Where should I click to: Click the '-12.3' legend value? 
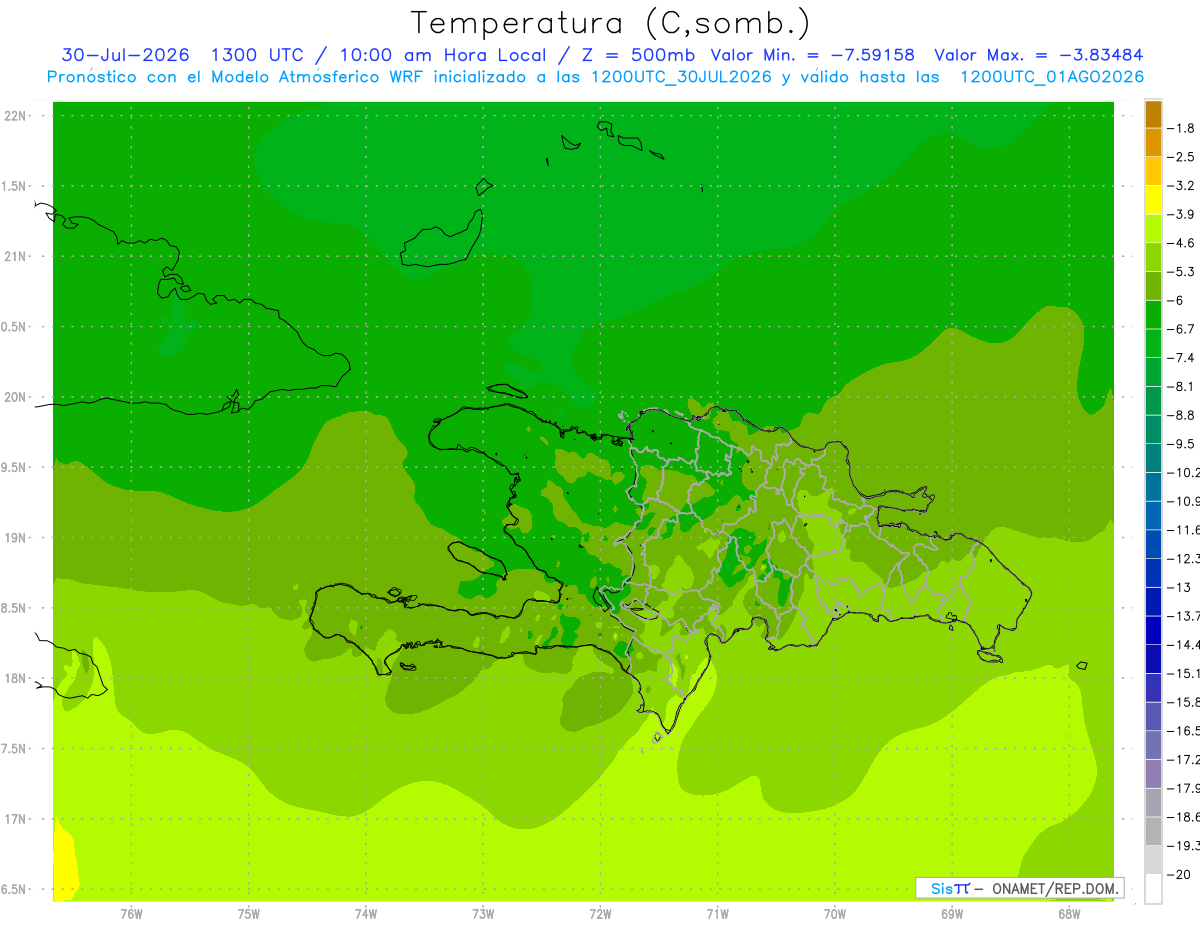tap(1182, 559)
